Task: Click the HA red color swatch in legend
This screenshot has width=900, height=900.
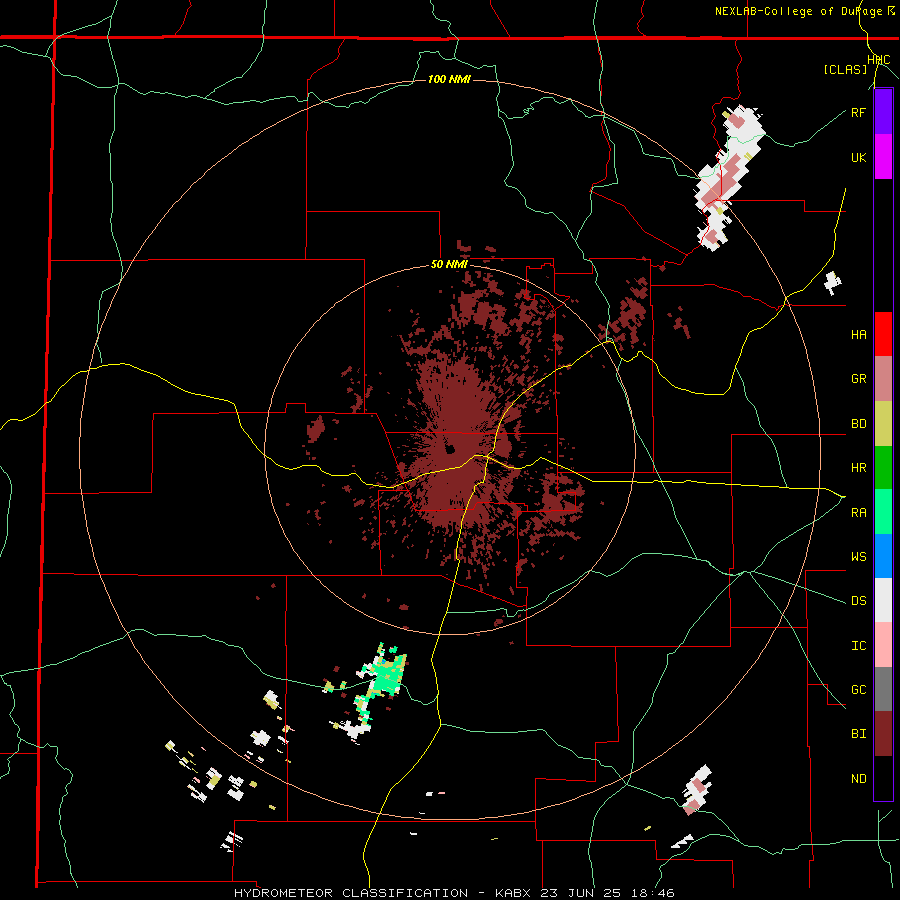Action: tap(883, 334)
